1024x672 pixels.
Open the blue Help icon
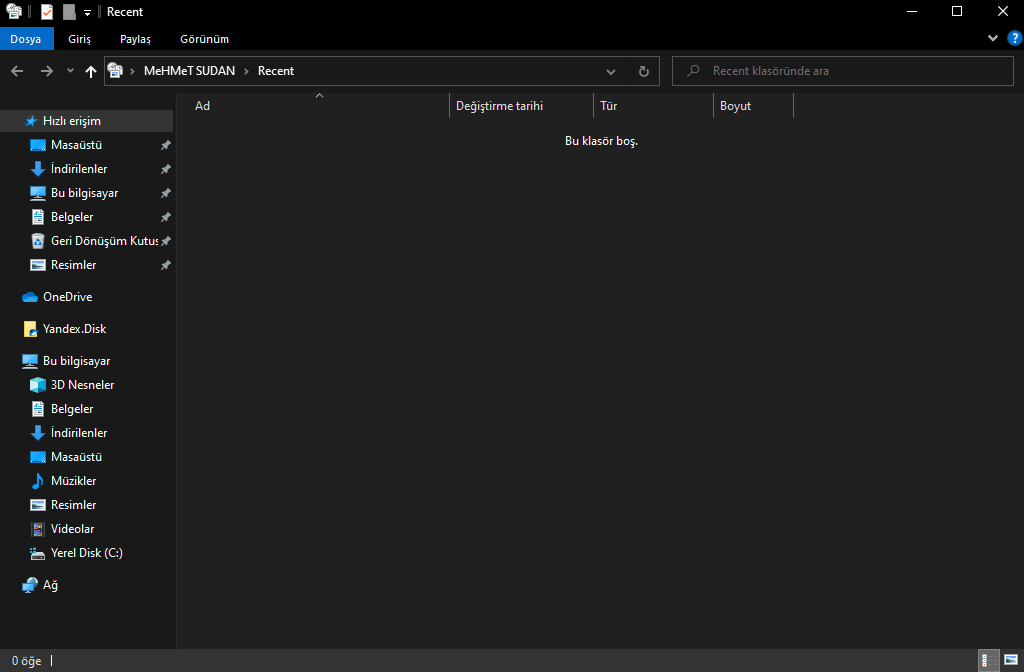[1015, 39]
